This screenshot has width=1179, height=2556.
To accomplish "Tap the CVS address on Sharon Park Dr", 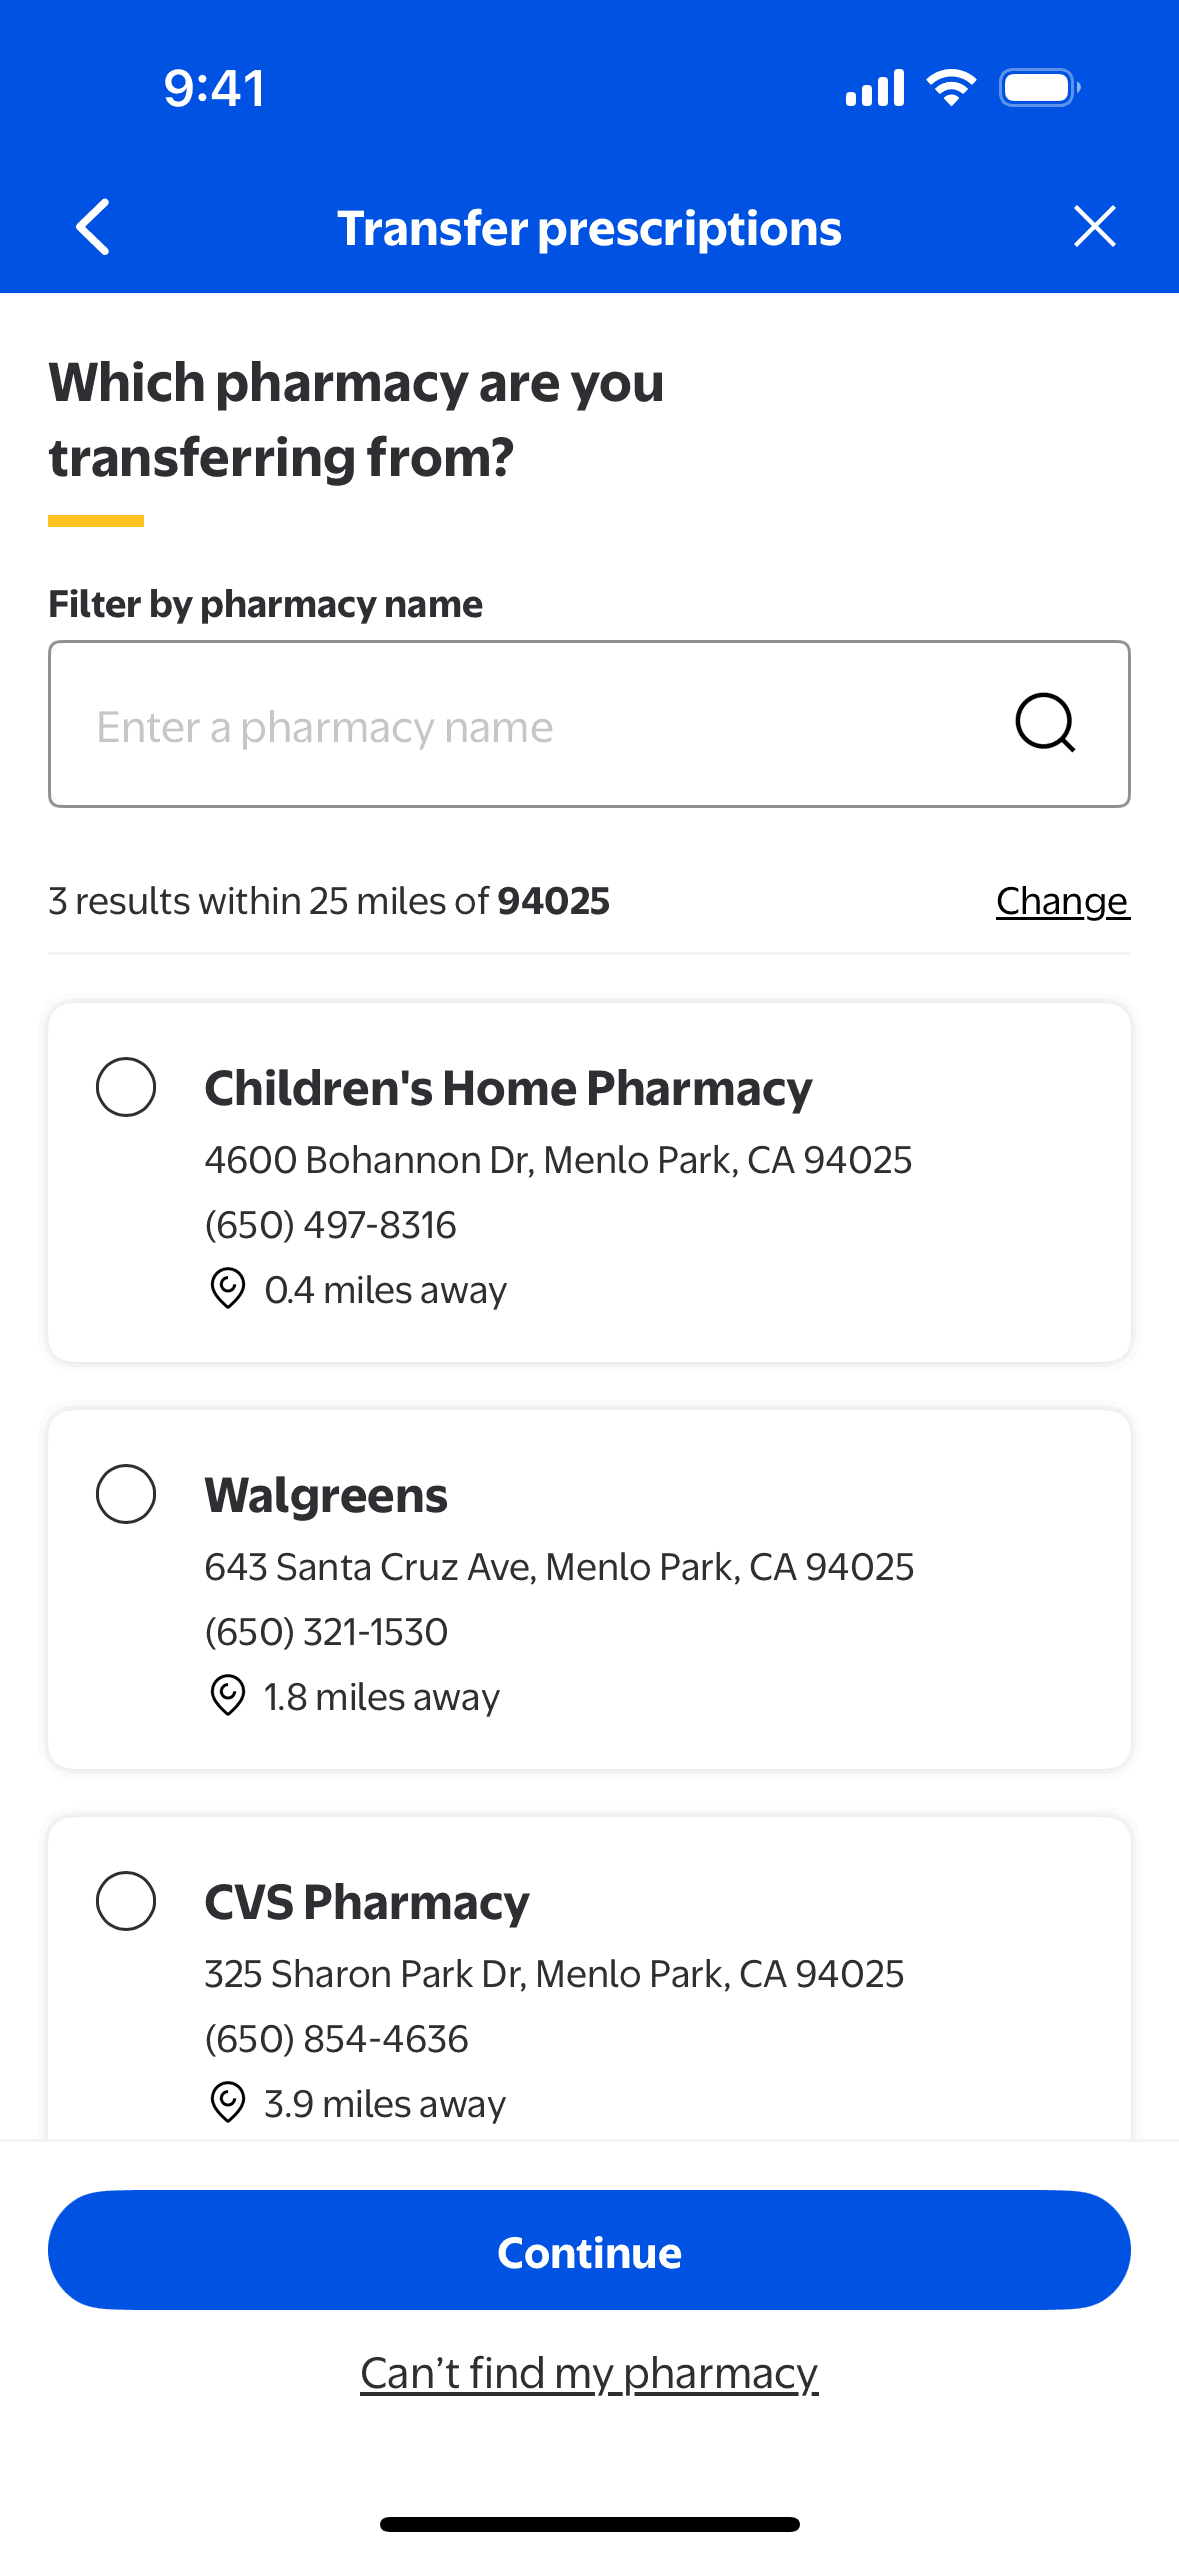I will coord(554,1974).
